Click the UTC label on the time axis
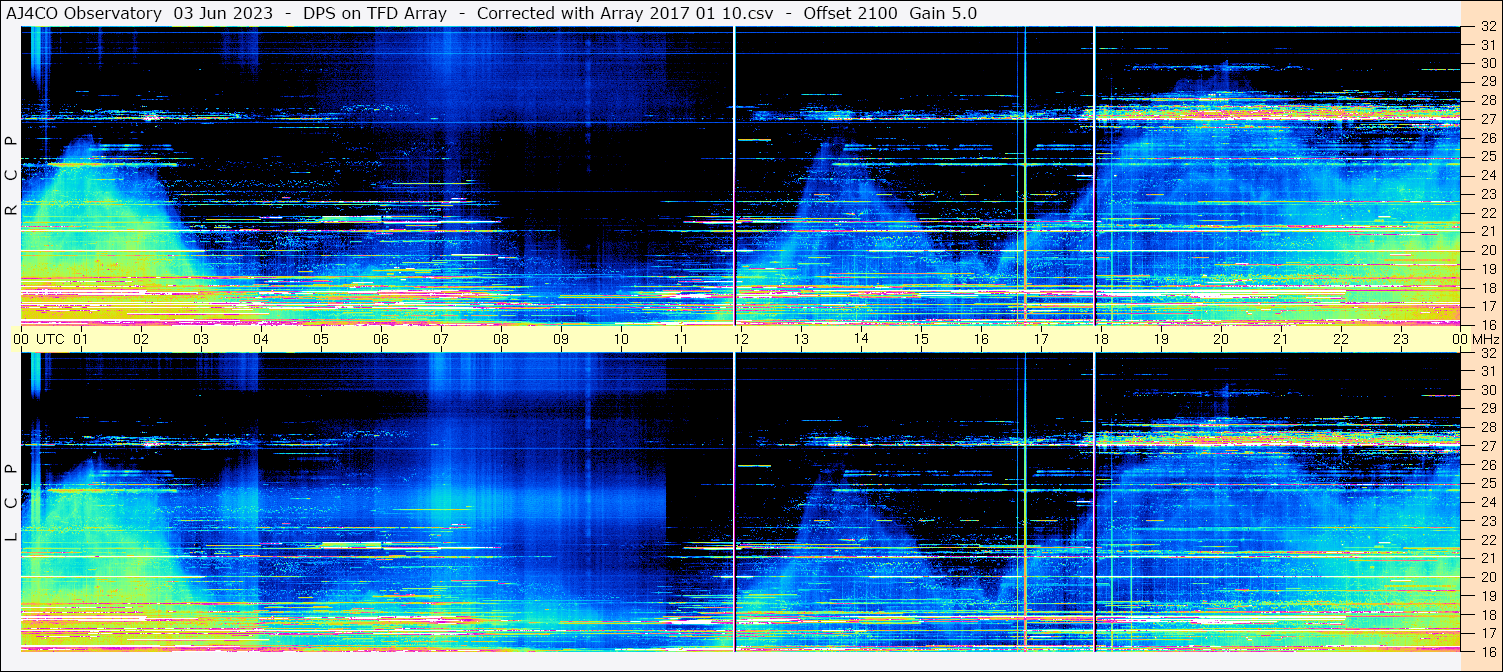 [x=50, y=339]
